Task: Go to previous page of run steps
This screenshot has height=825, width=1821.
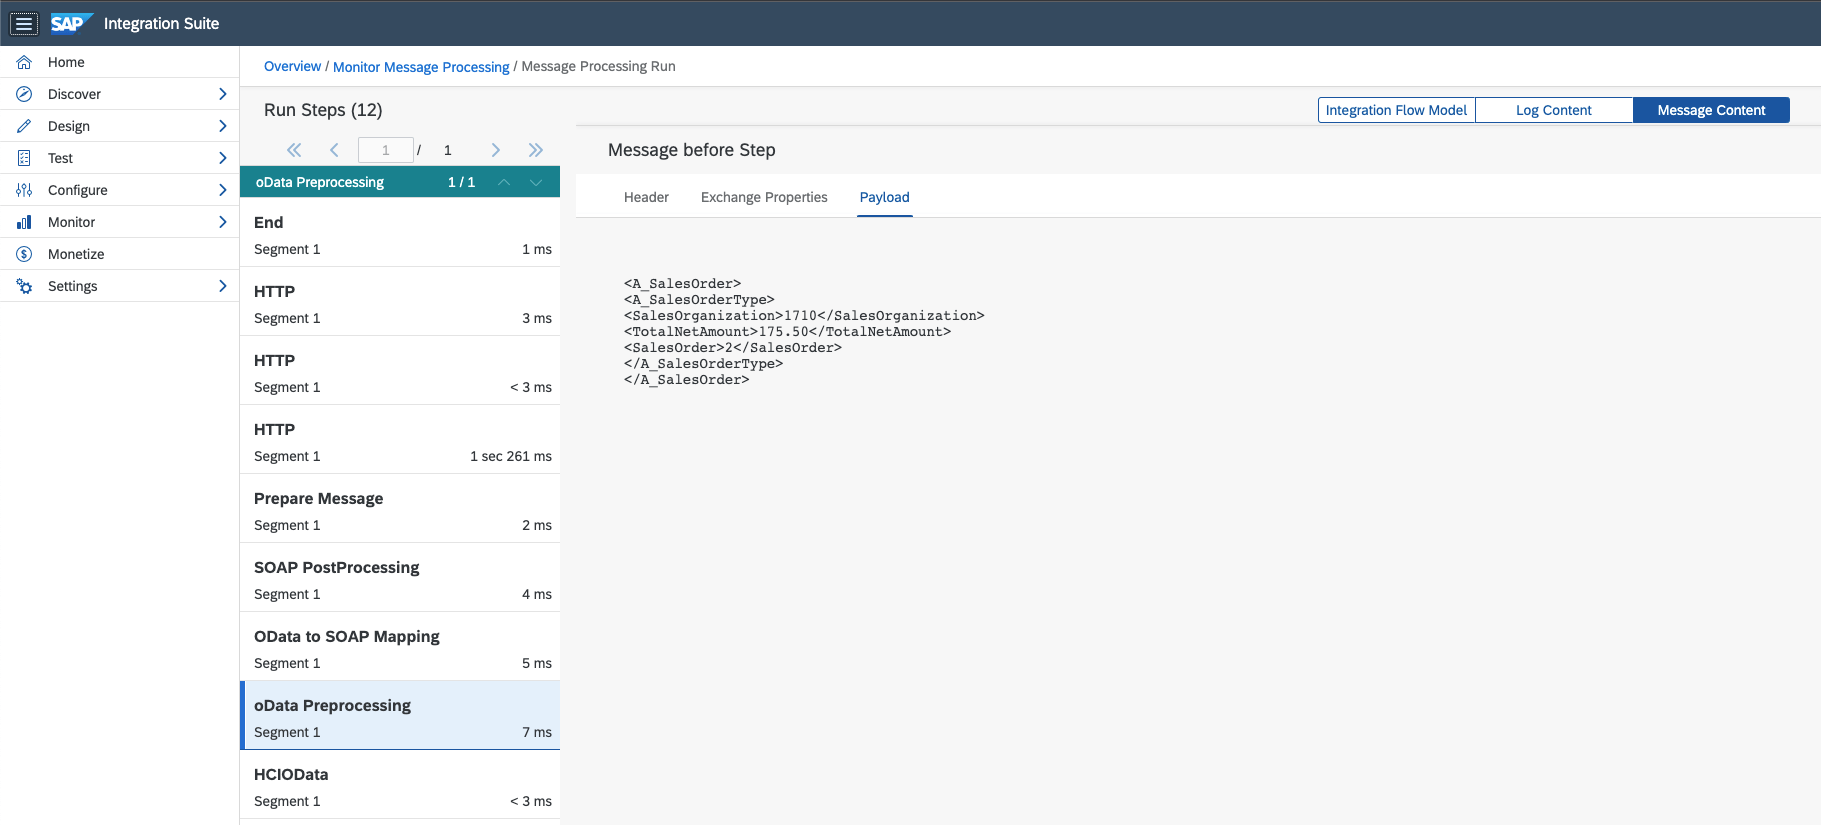Action: click(x=334, y=150)
